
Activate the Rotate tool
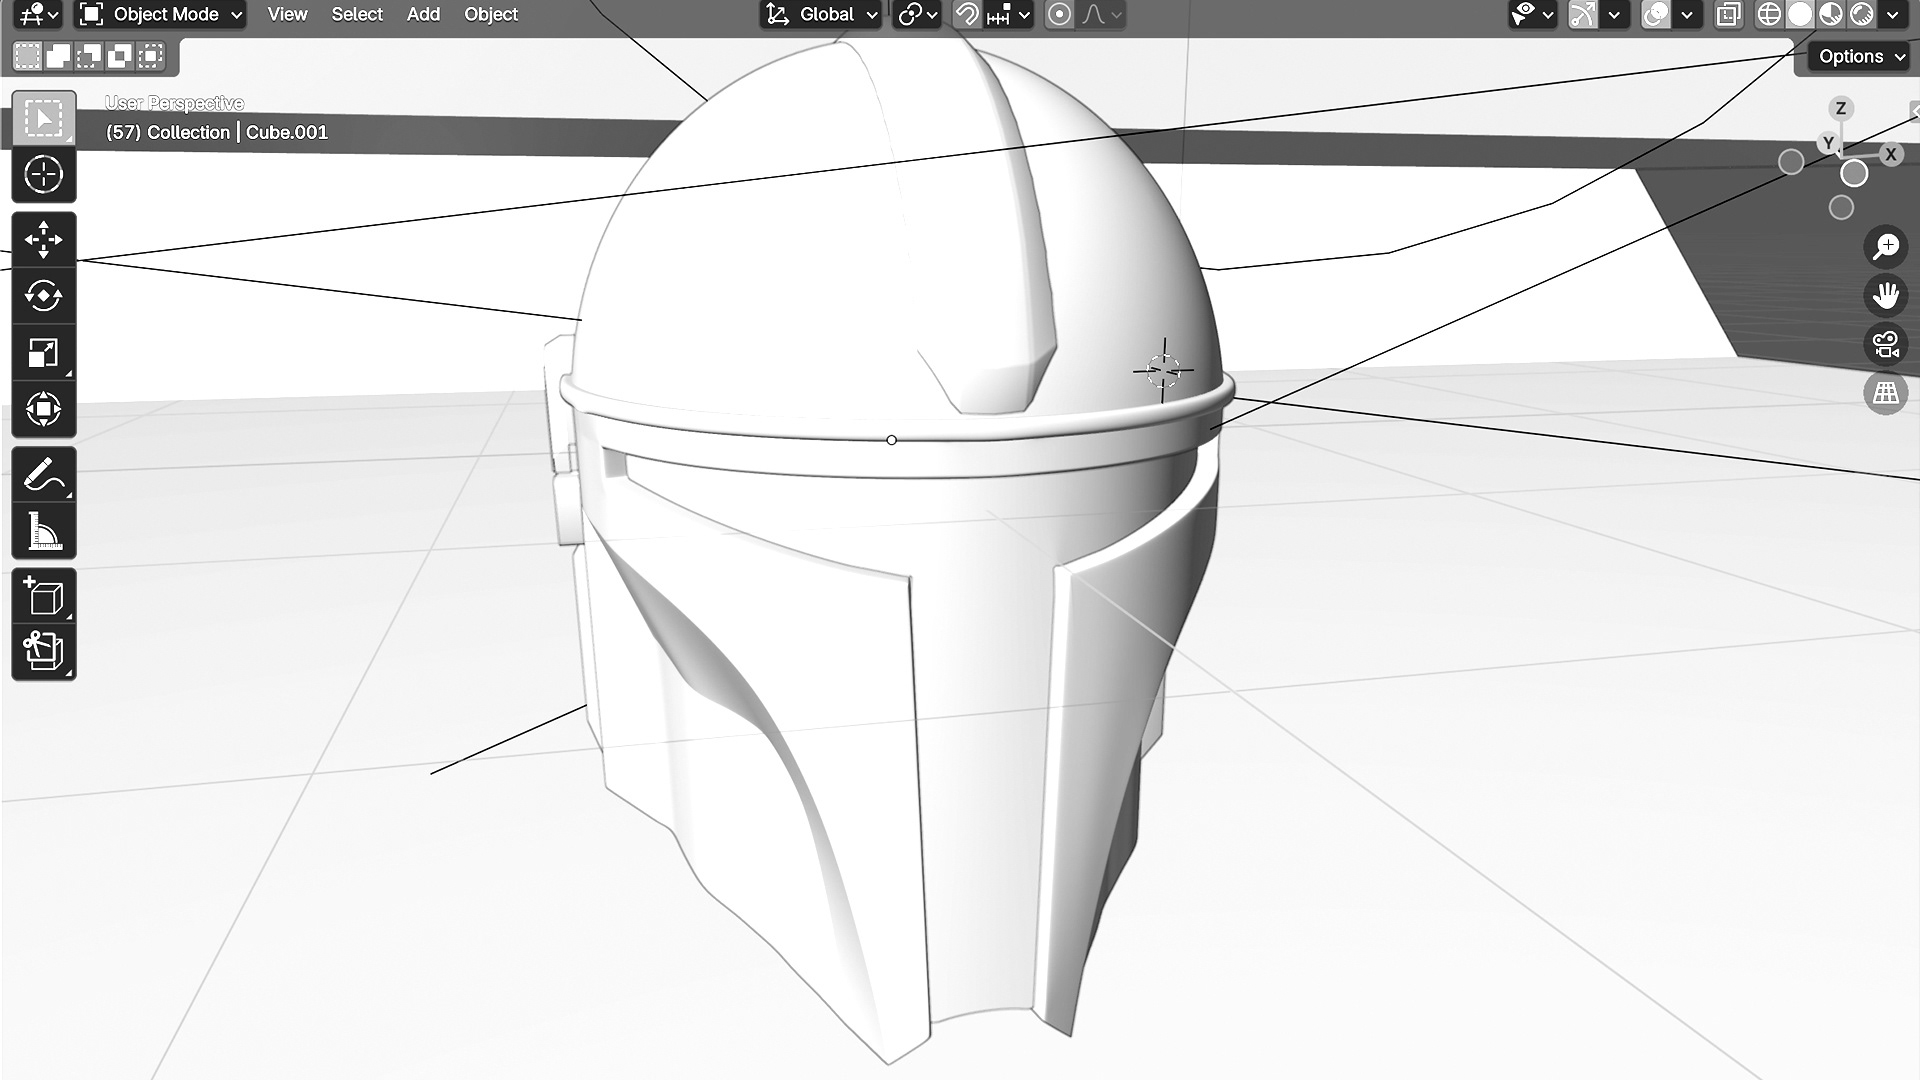coord(43,296)
